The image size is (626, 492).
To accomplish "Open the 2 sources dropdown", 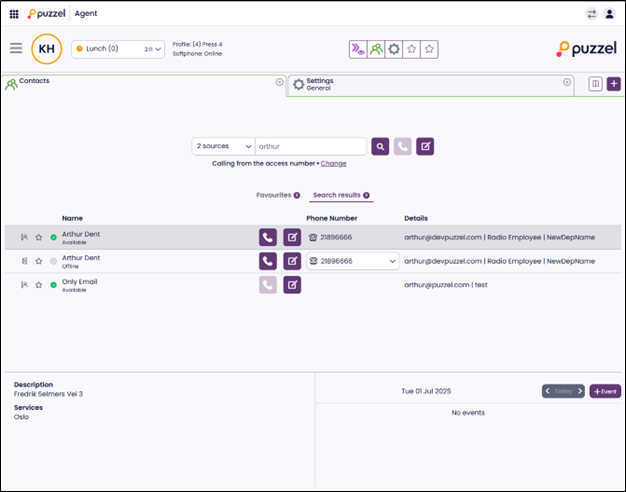I will [x=224, y=147].
